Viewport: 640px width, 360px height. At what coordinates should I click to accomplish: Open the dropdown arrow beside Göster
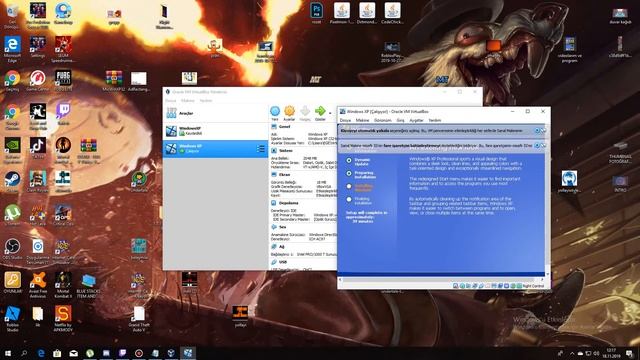coord(330,113)
